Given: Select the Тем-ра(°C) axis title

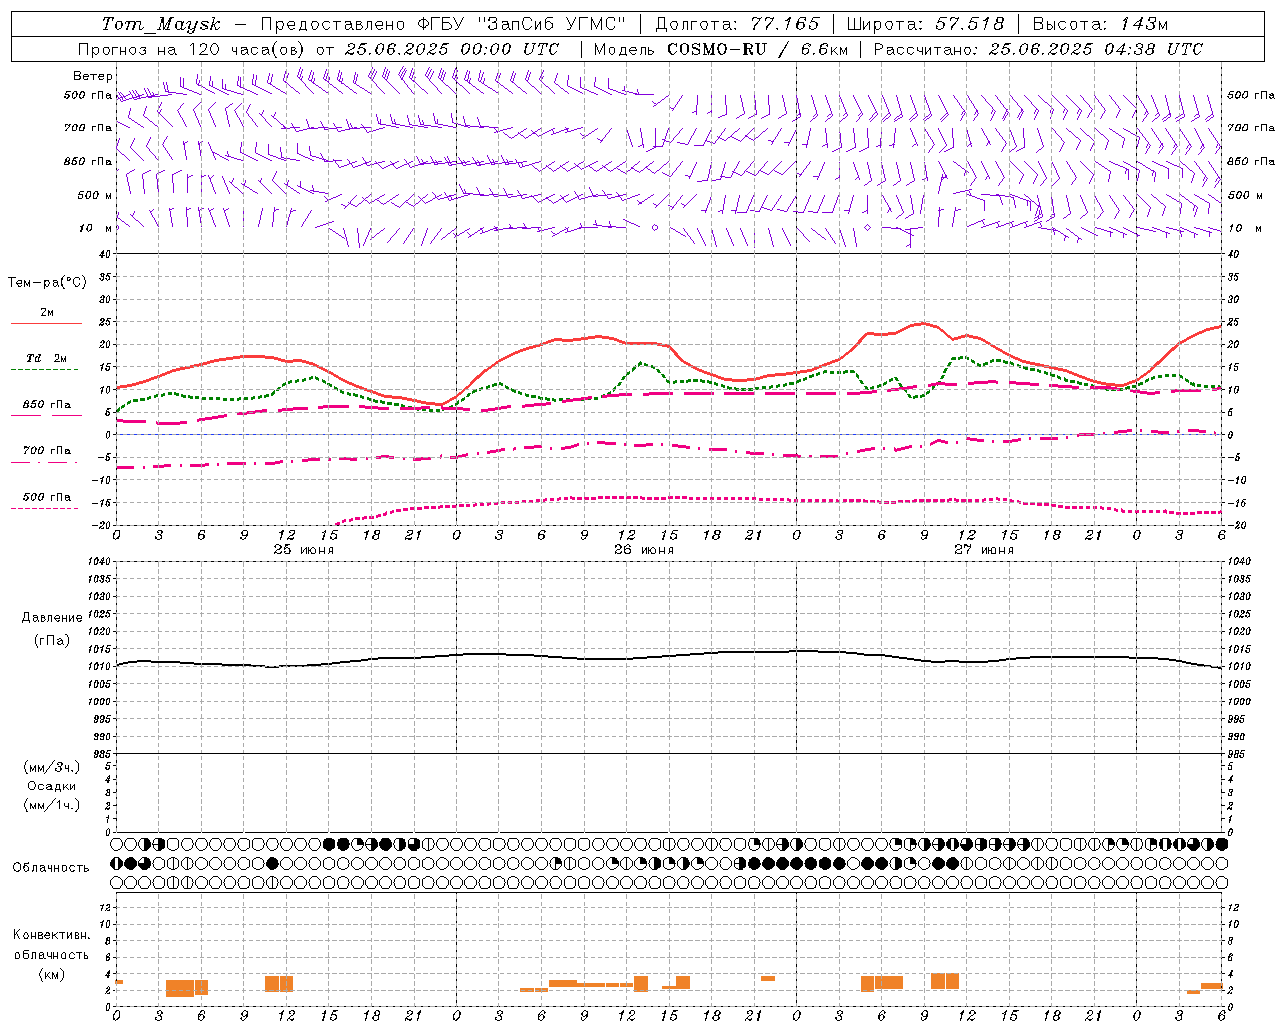Looking at the screenshot, I should (47, 283).
